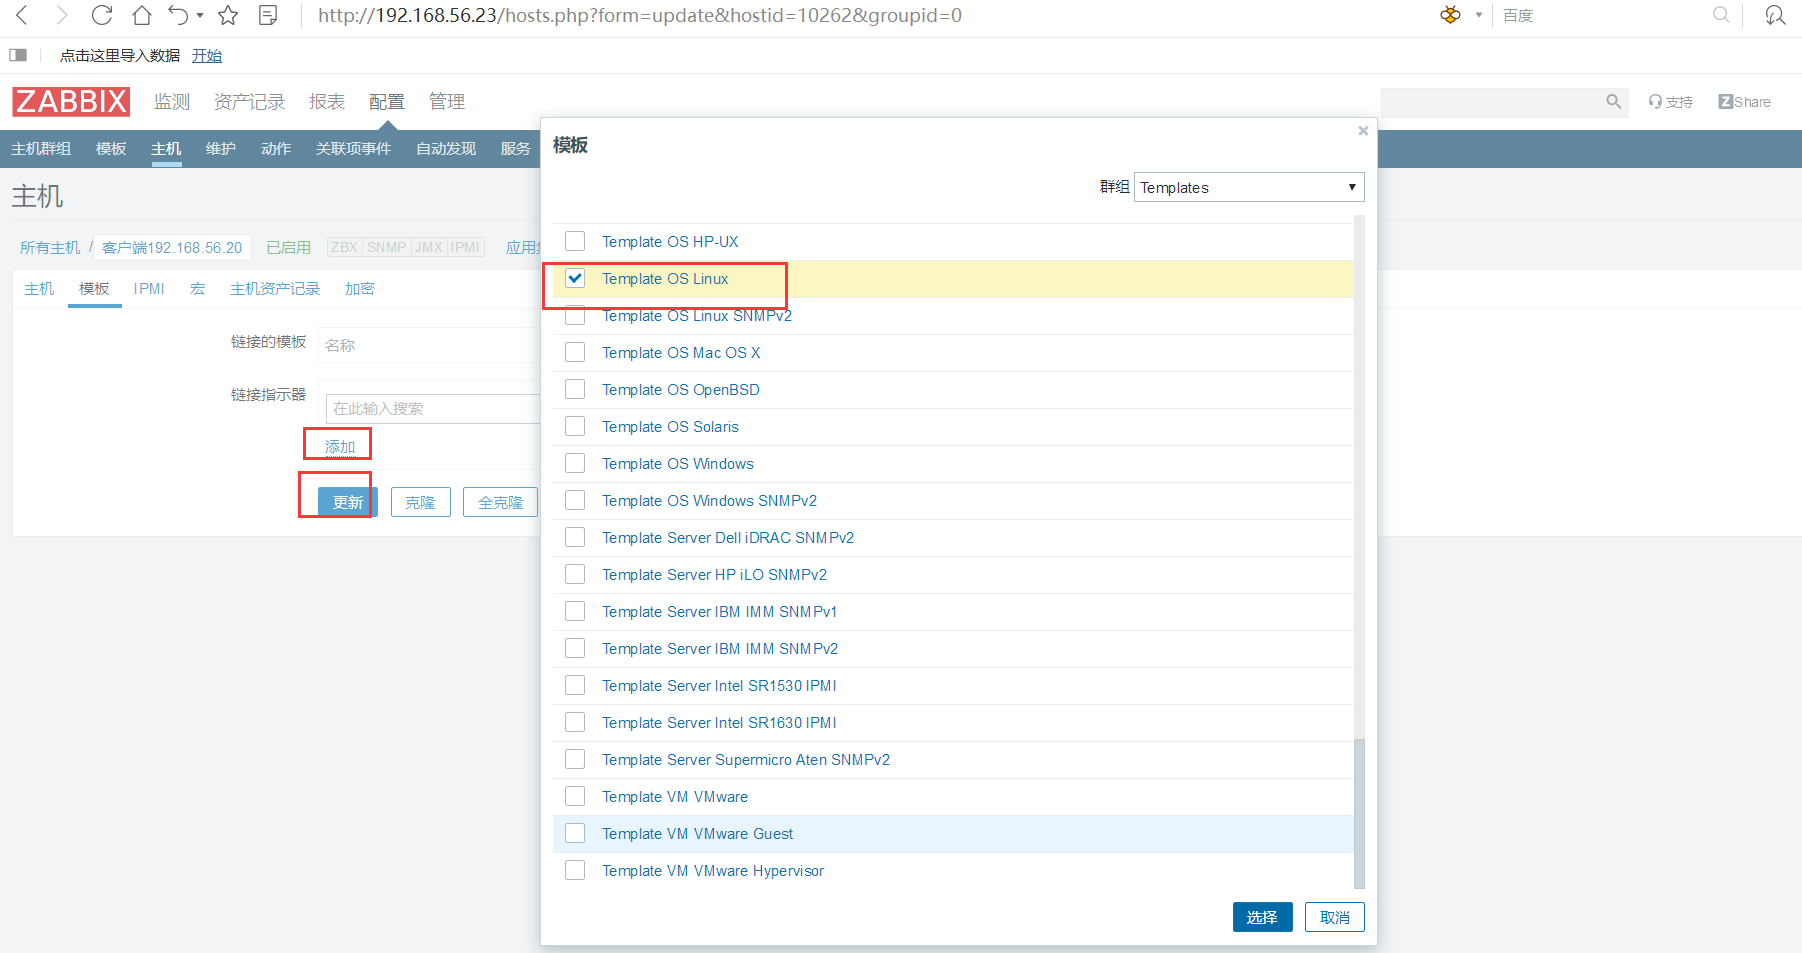Close the 模板 dialog with X
1802x953 pixels.
[1363, 131]
